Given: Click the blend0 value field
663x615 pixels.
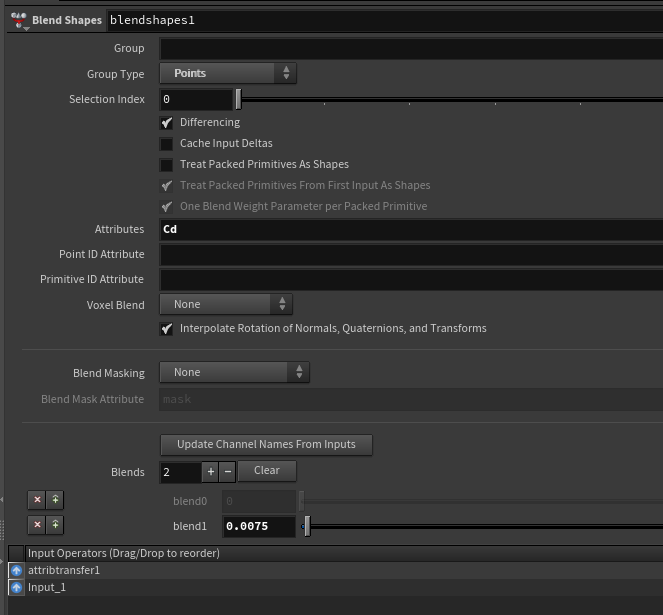Looking at the screenshot, I should pyautogui.click(x=259, y=502).
